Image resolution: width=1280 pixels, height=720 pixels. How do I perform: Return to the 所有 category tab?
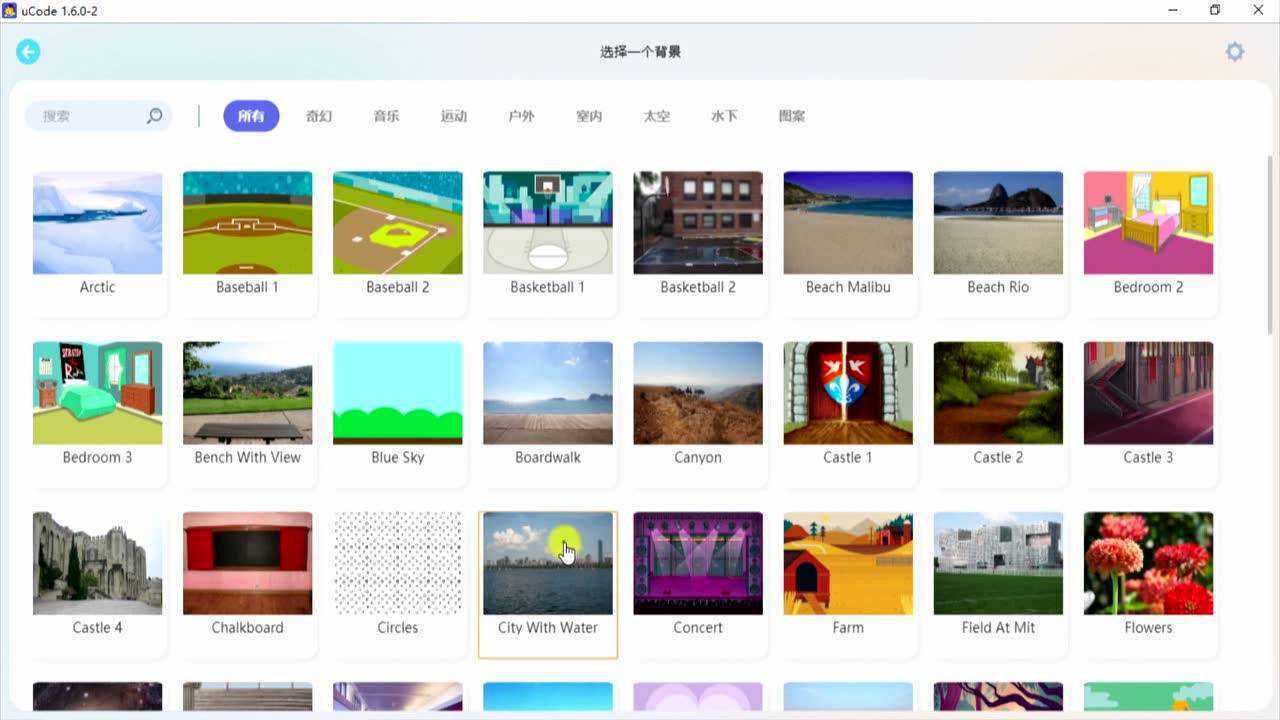click(x=251, y=116)
